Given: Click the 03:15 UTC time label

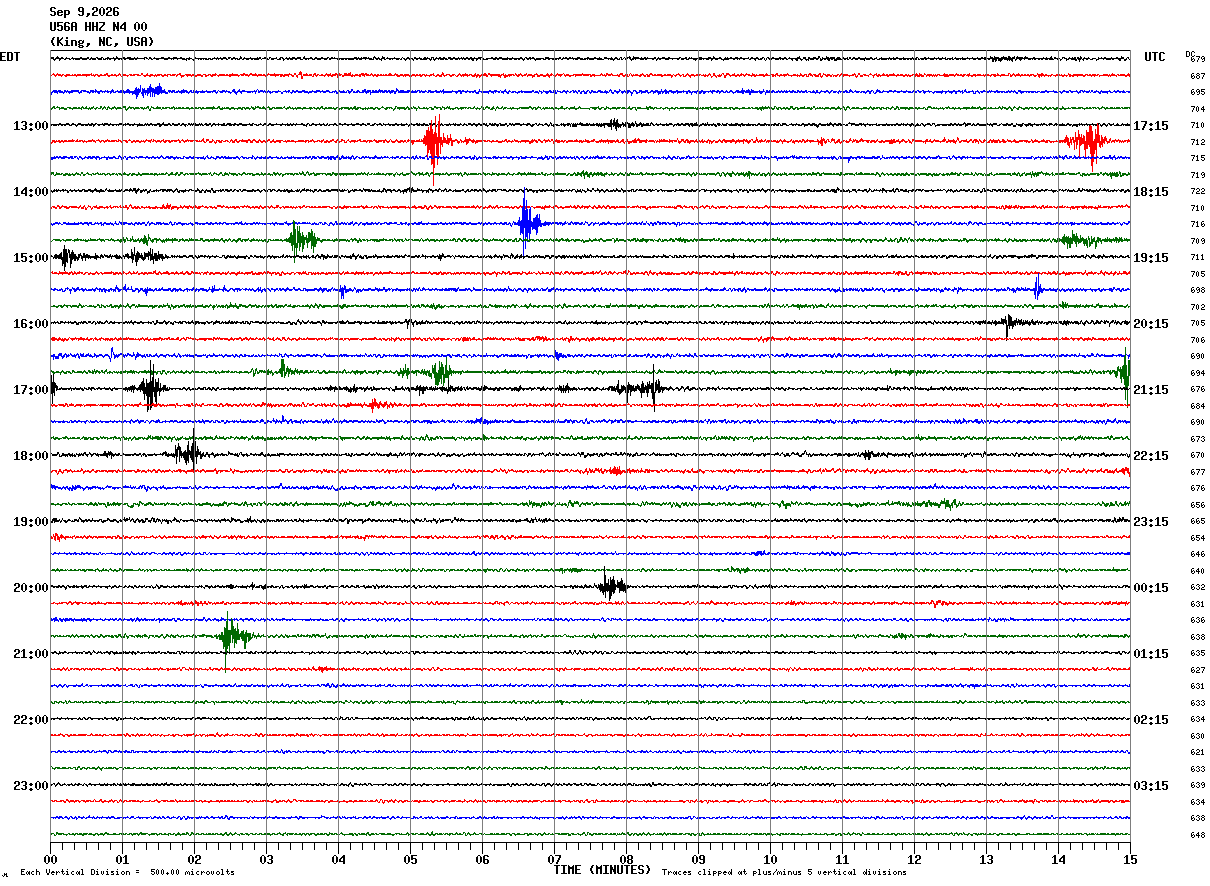Looking at the screenshot, I should click(x=1150, y=785).
